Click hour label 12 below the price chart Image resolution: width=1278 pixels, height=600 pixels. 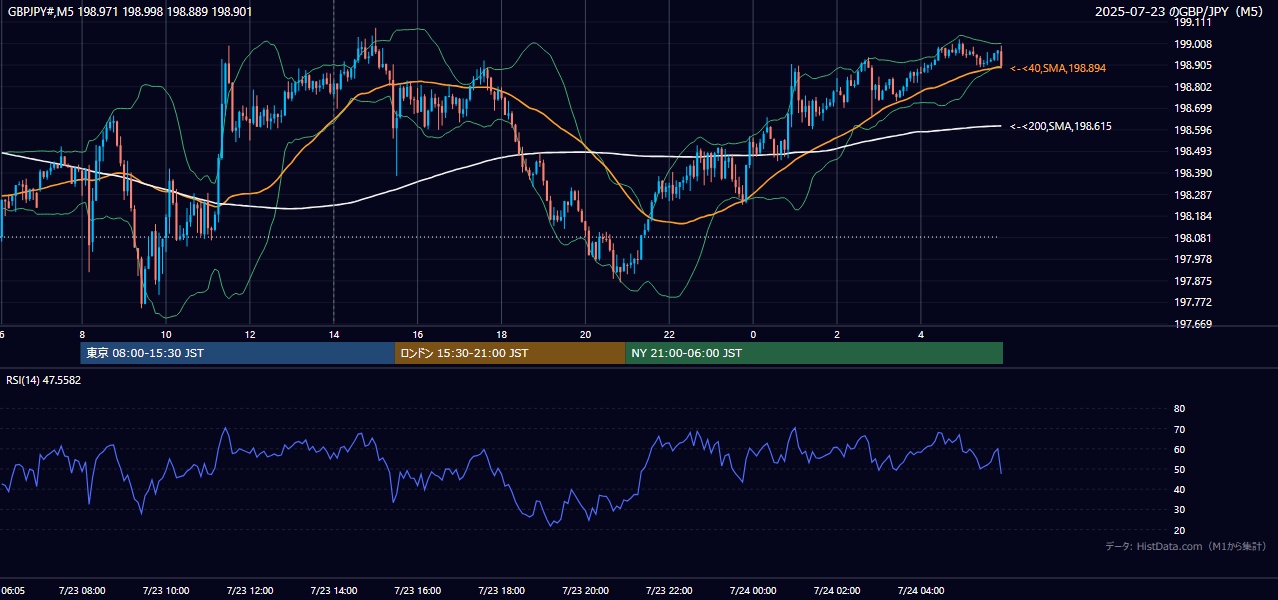(250, 334)
